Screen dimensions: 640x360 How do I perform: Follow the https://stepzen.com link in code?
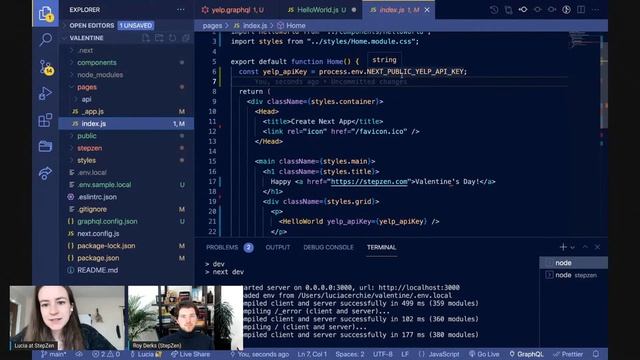[x=369, y=182]
